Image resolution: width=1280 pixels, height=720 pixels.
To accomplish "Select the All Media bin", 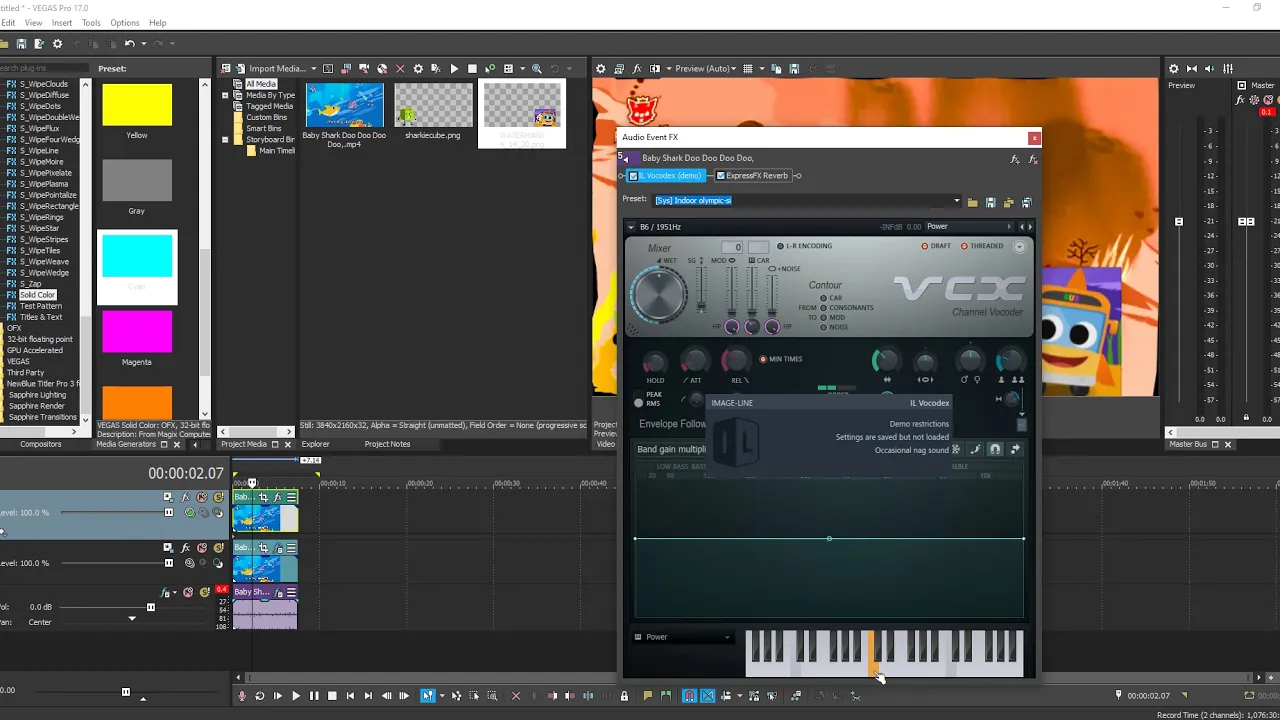I will pos(261,84).
